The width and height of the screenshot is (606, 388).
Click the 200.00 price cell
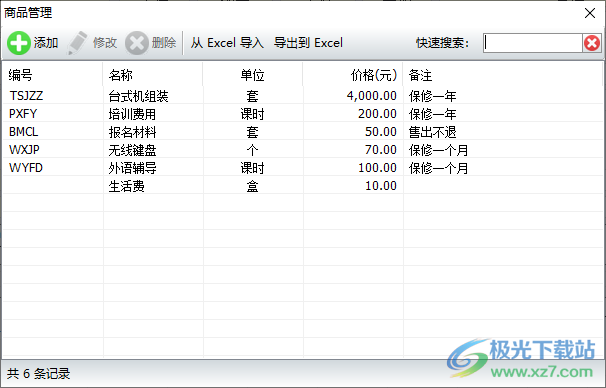pyautogui.click(x=378, y=114)
